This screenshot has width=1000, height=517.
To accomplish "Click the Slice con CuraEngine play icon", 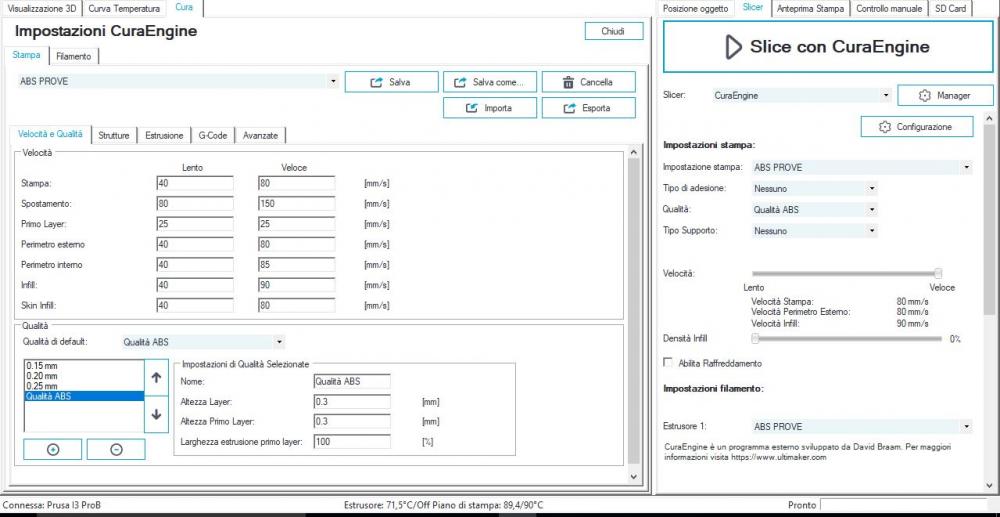I will (x=733, y=47).
